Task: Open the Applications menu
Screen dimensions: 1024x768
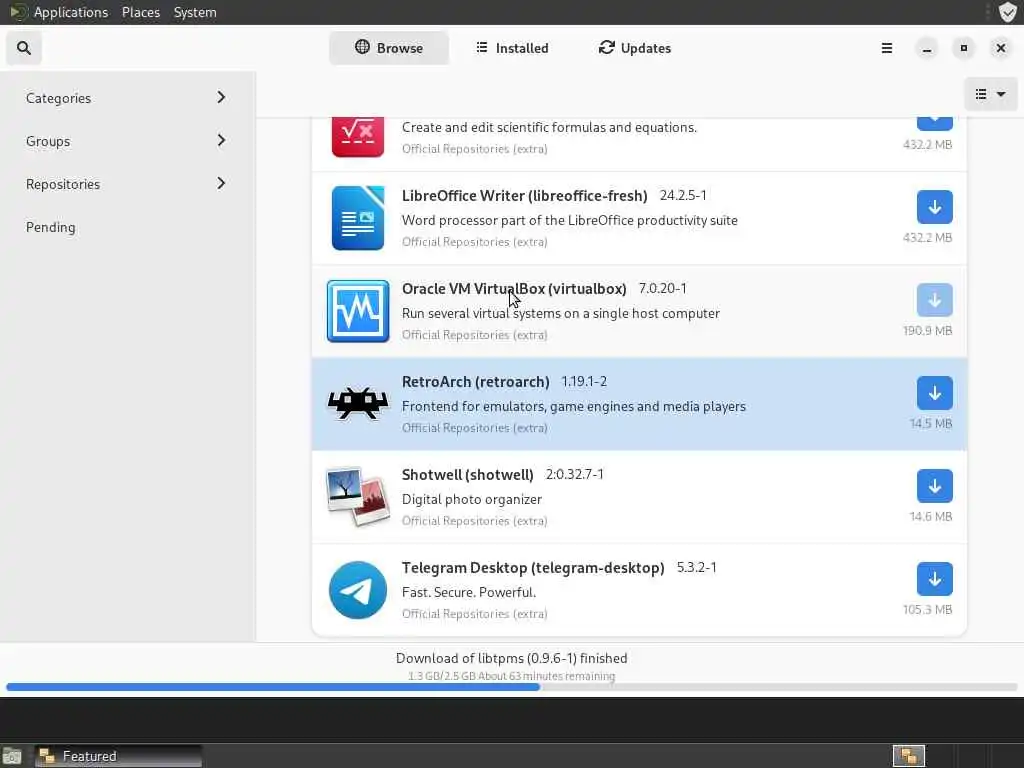Action: point(71,12)
